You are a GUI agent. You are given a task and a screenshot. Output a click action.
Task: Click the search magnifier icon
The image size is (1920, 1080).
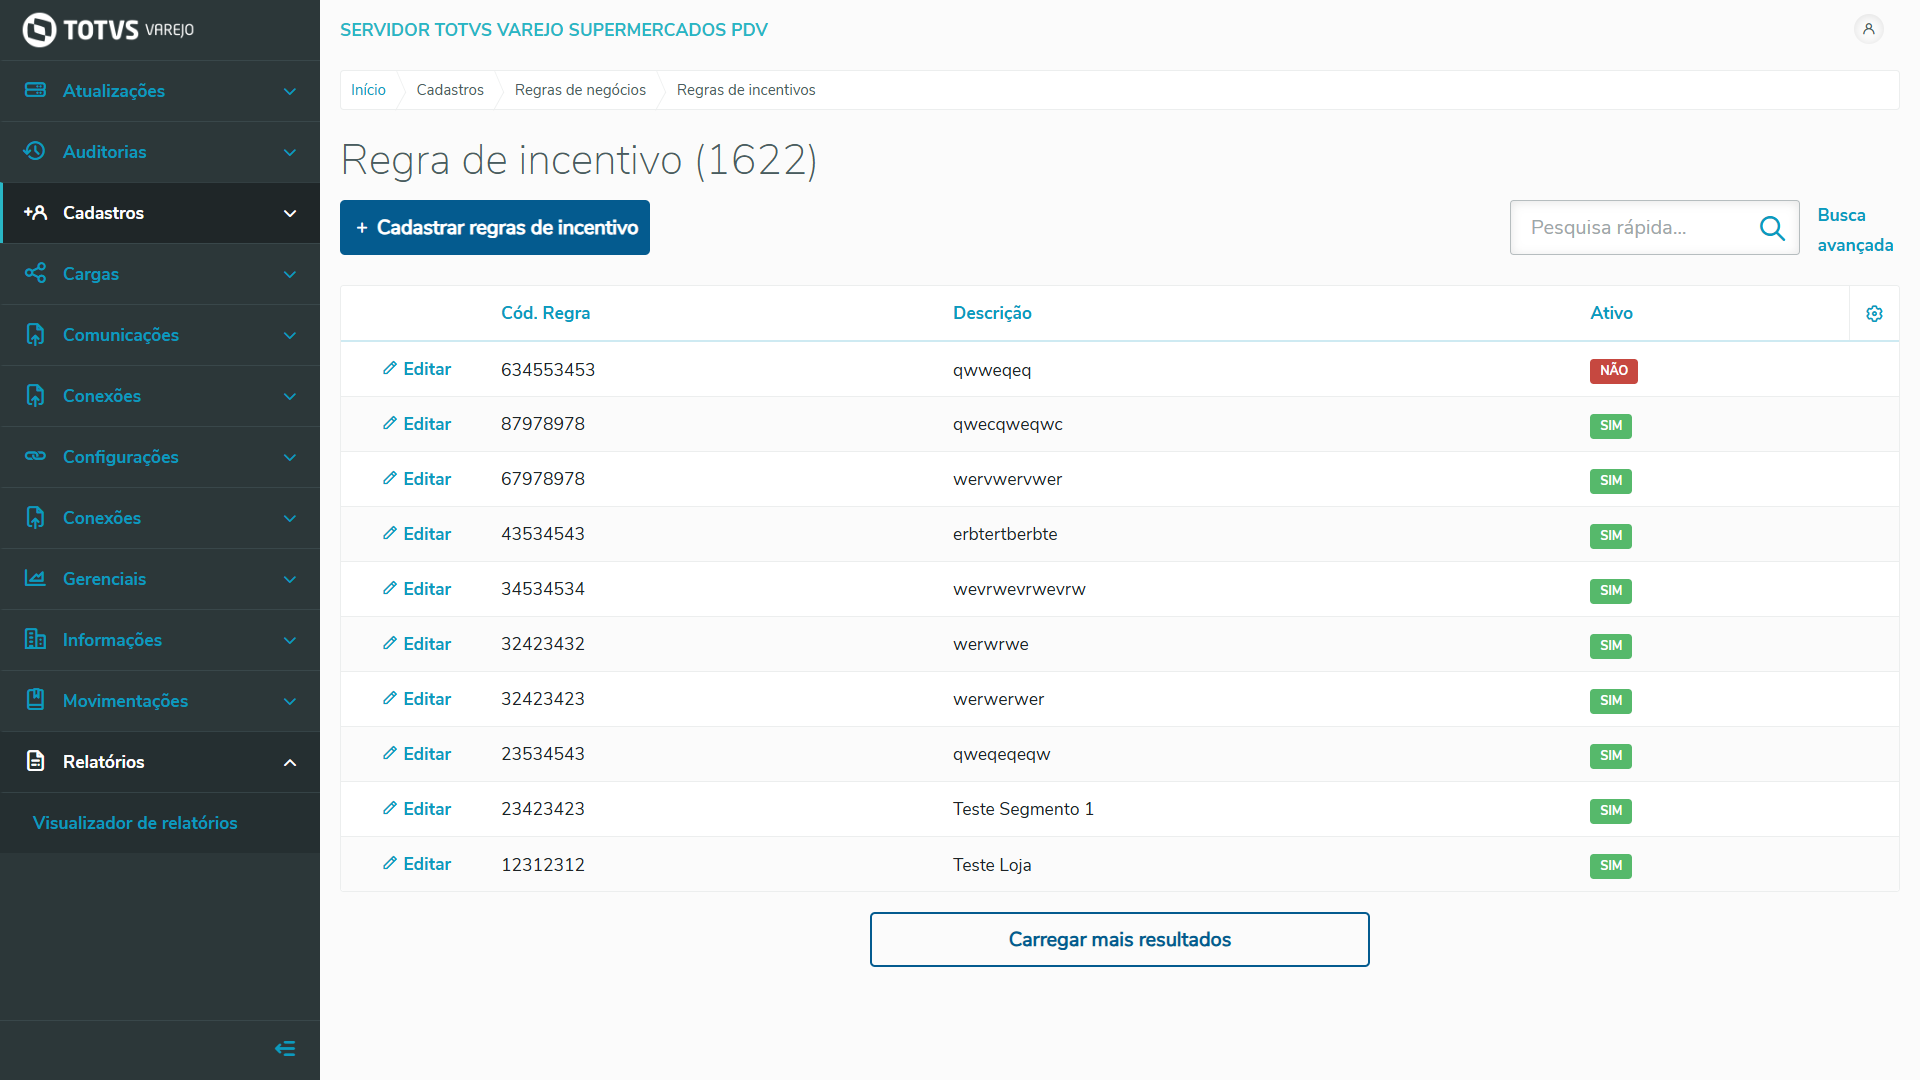point(1772,228)
